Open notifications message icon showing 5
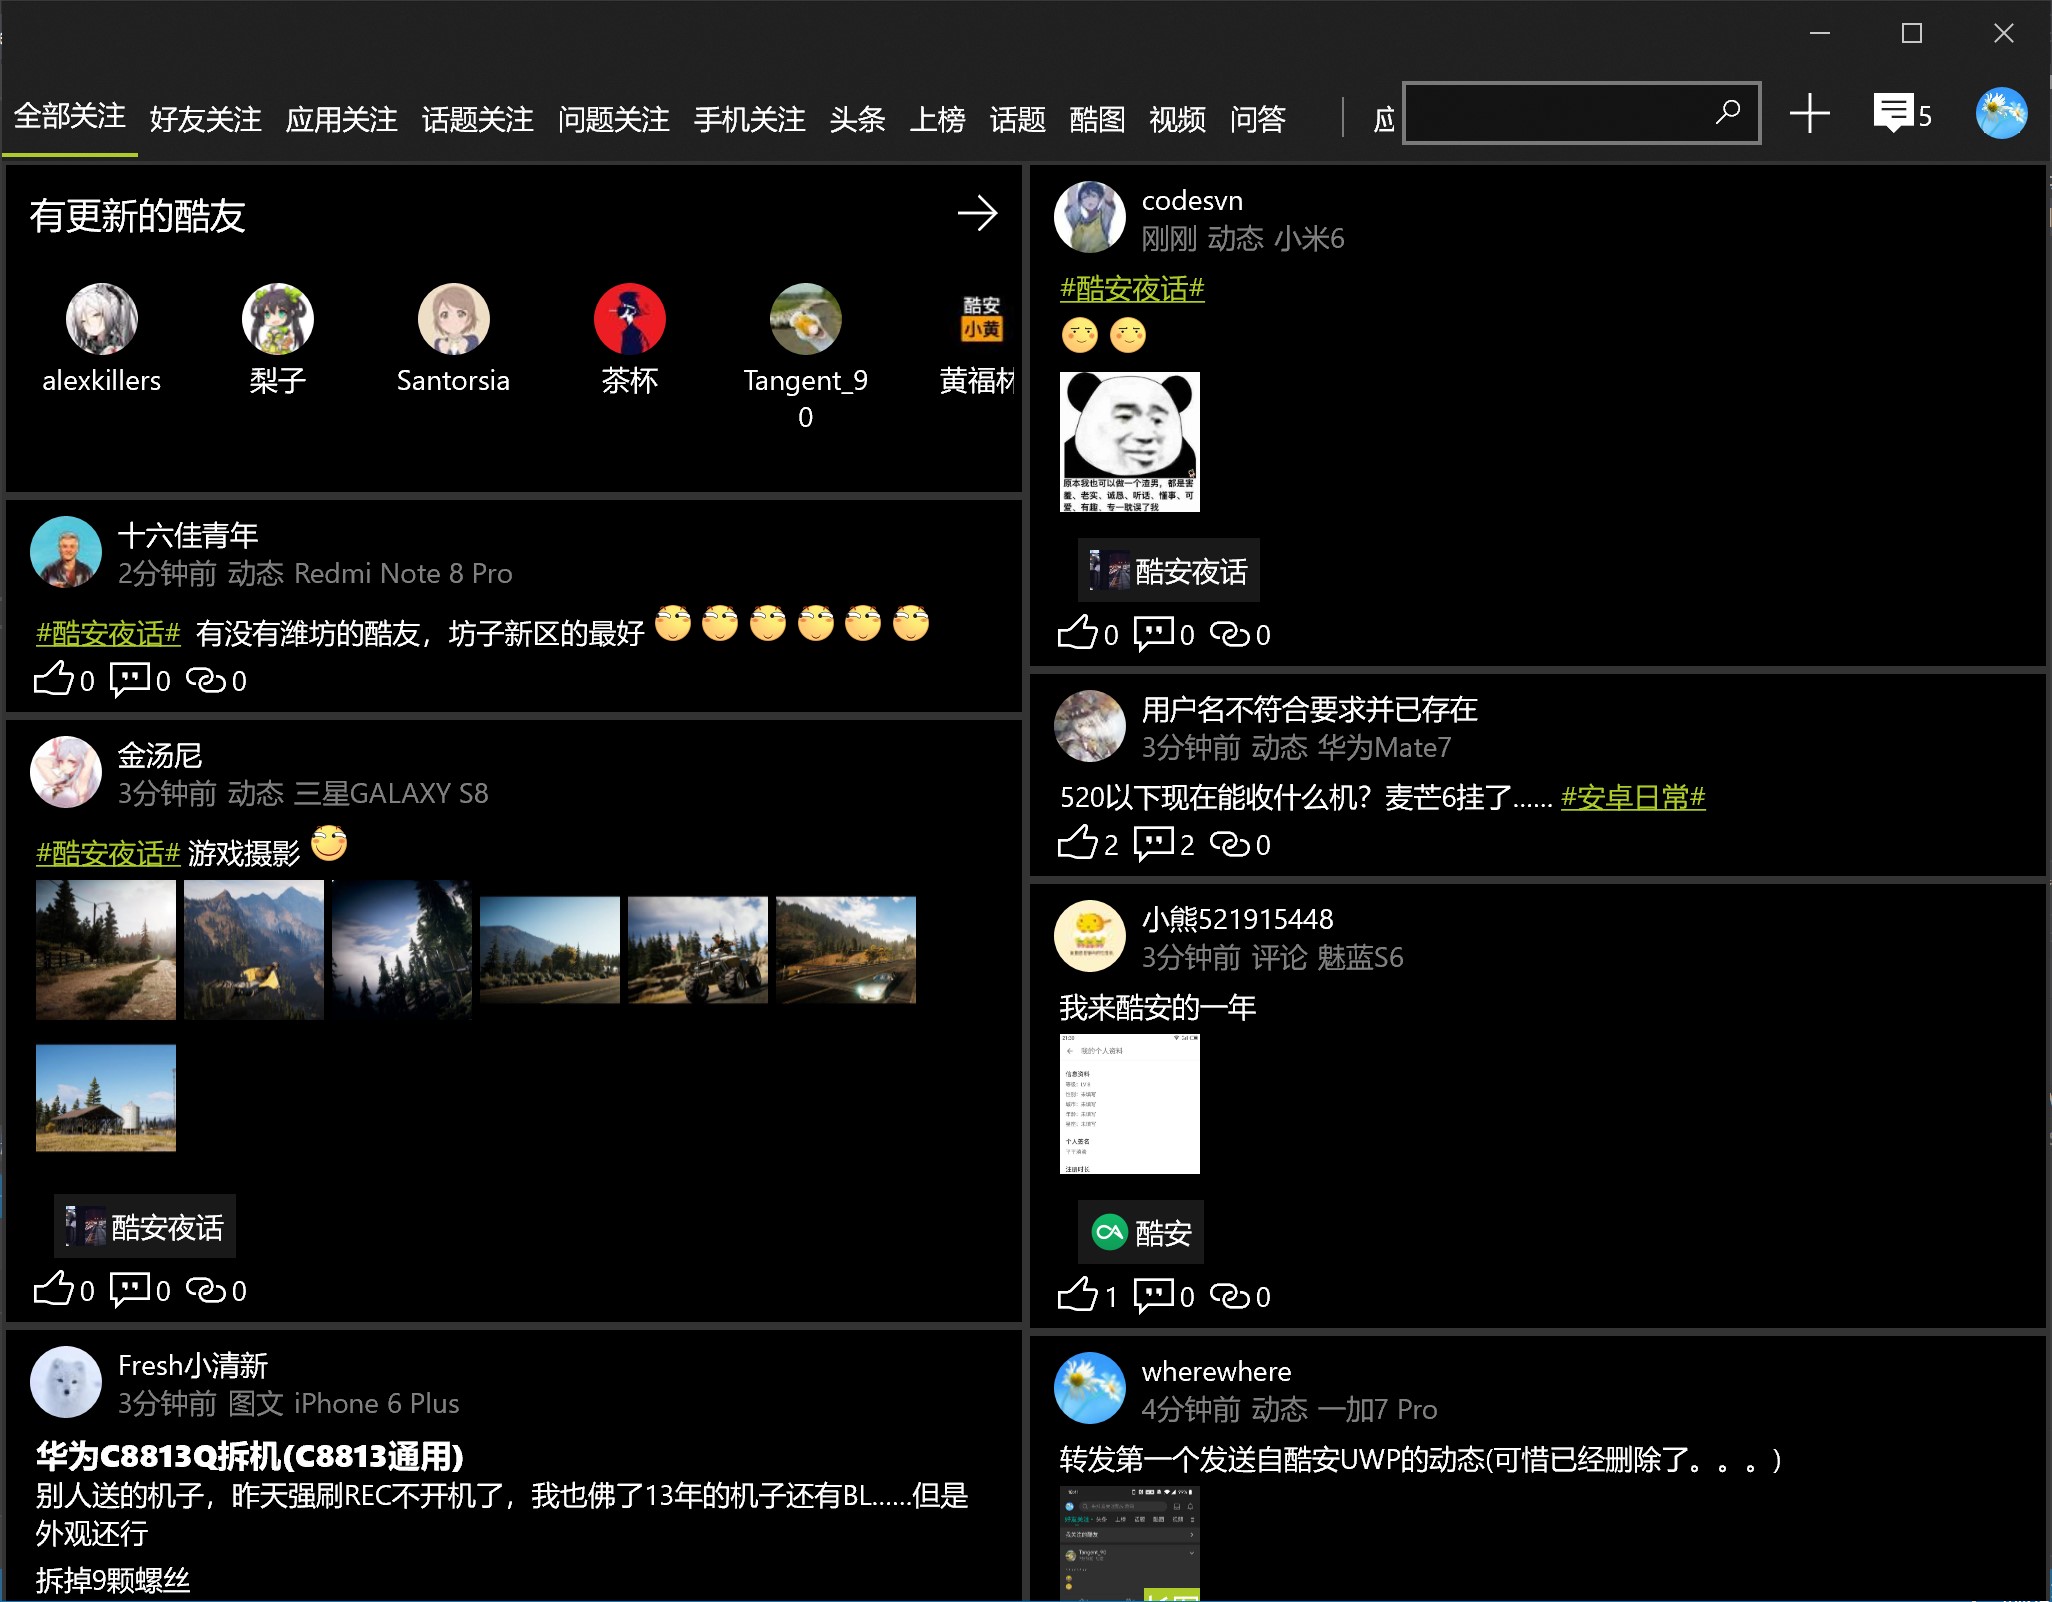Viewport: 2052px width, 1602px height. [x=1893, y=113]
